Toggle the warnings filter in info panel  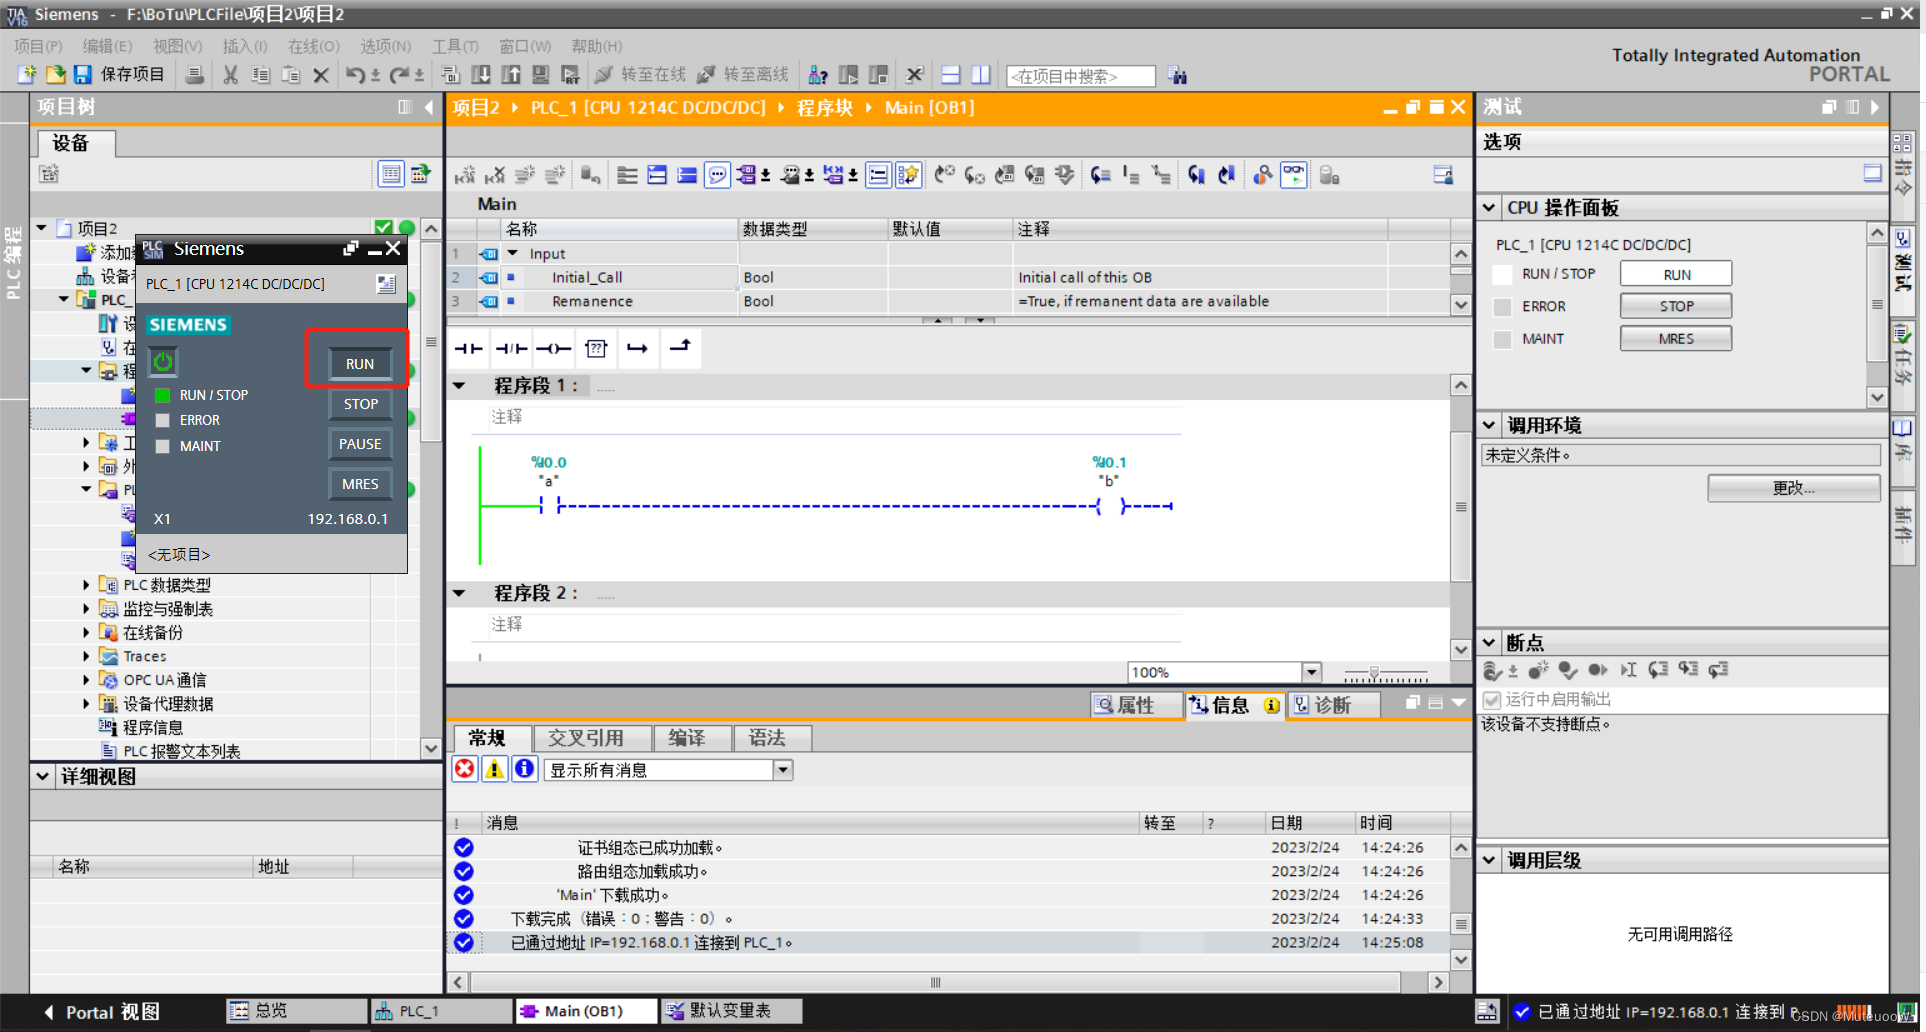coord(494,769)
